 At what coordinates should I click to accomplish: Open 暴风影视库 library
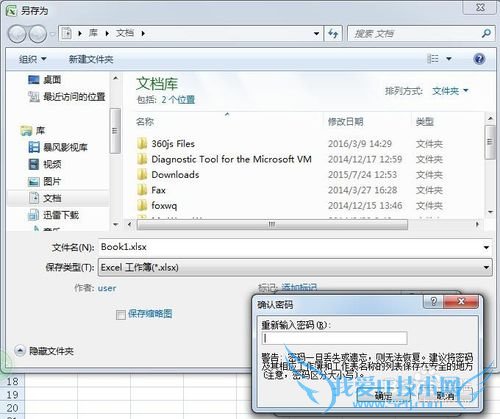(58, 147)
